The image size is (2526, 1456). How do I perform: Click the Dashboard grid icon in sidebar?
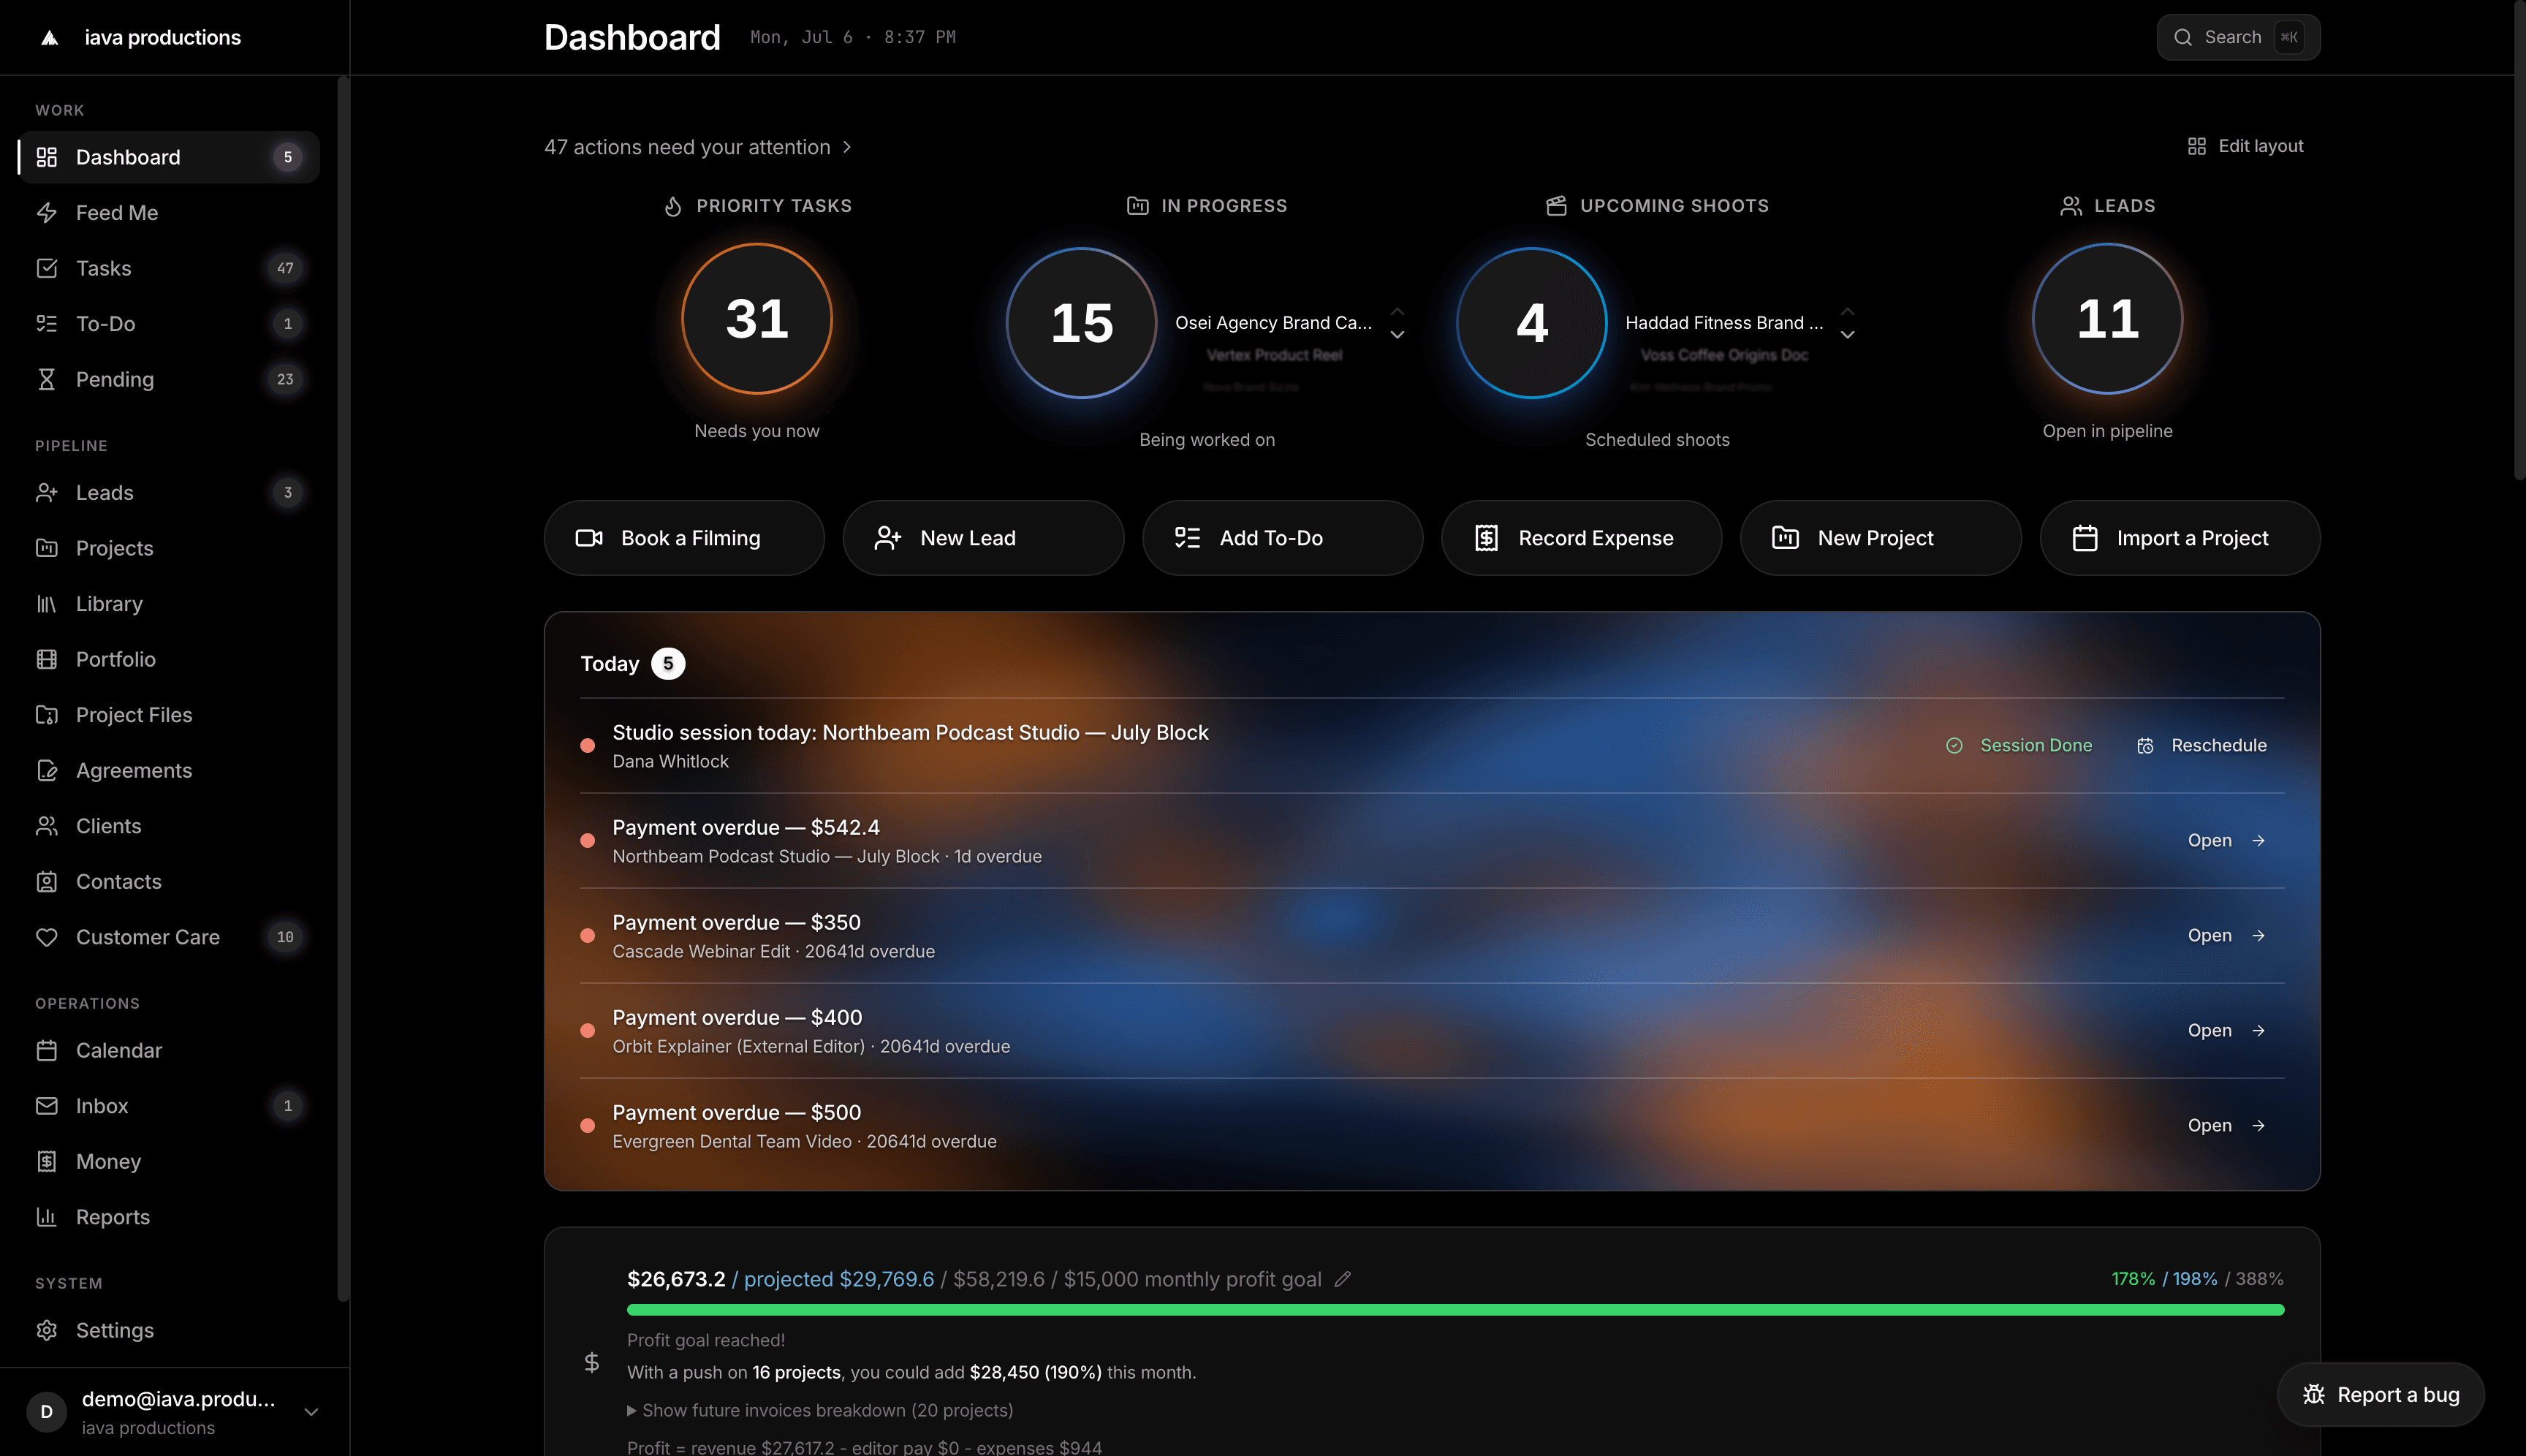(46, 157)
